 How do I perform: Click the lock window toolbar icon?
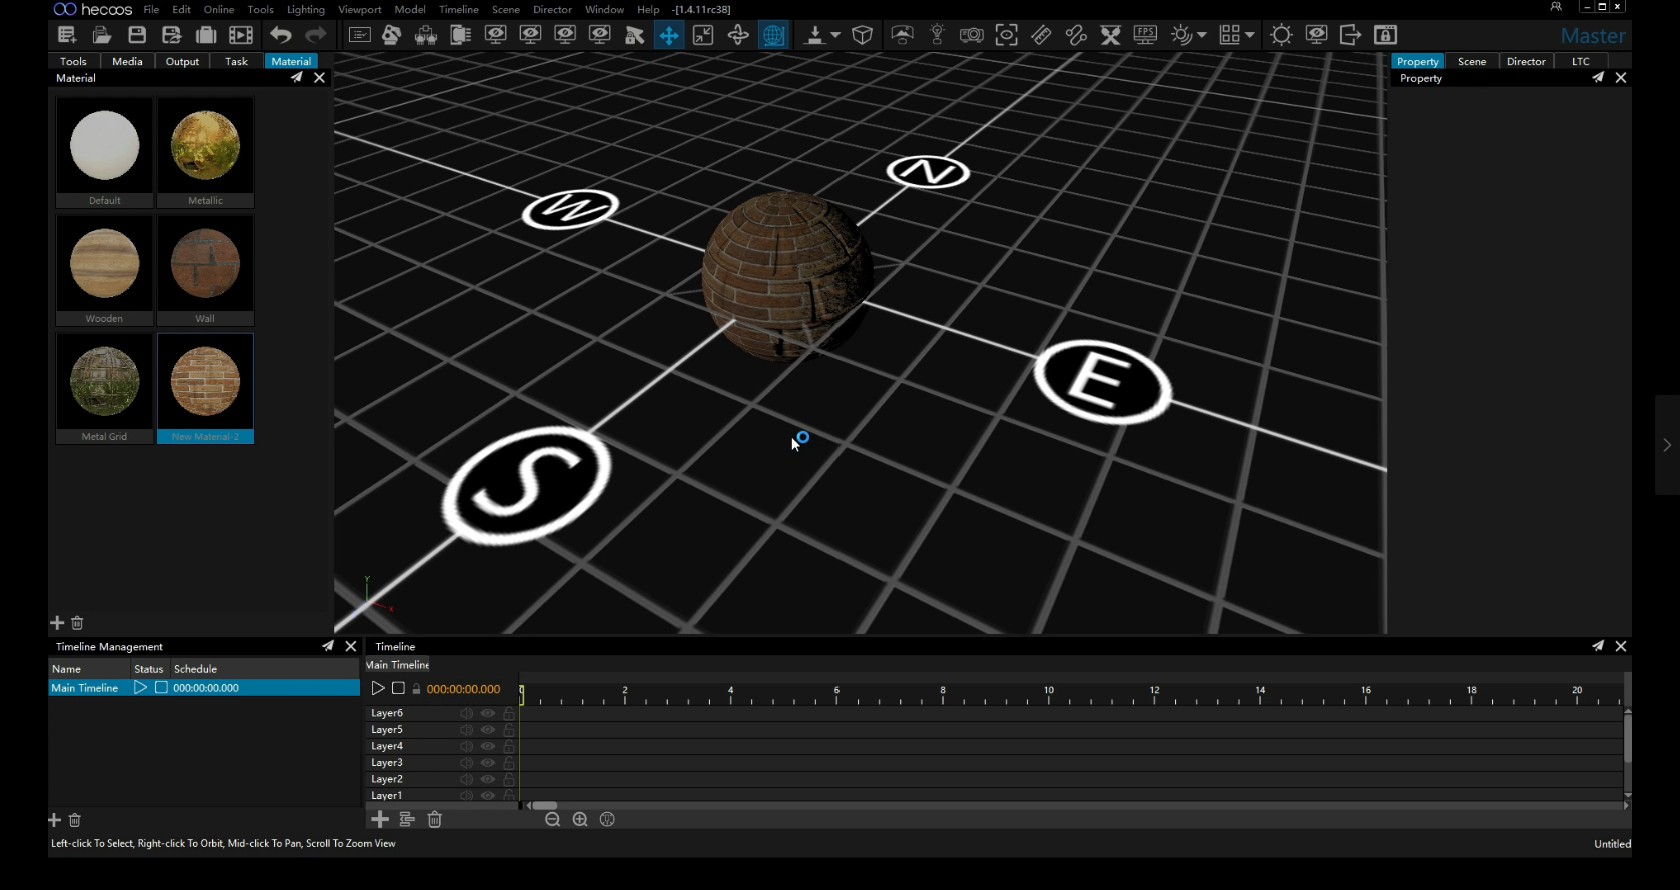1385,35
